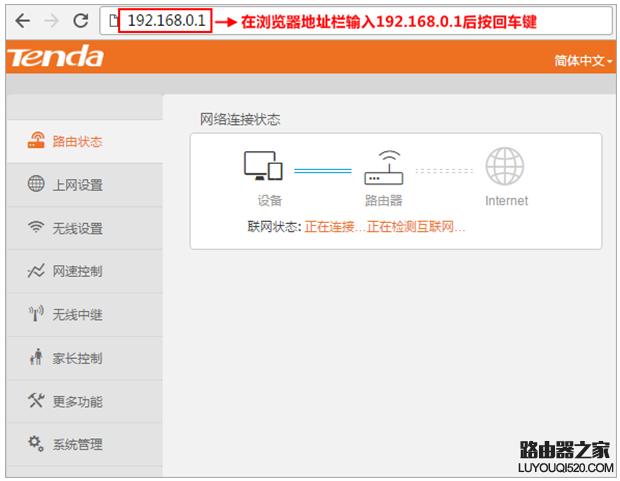Click the 192.168.0.1 address bar field
Image resolution: width=620 pixels, height=481 pixels.
point(356,21)
